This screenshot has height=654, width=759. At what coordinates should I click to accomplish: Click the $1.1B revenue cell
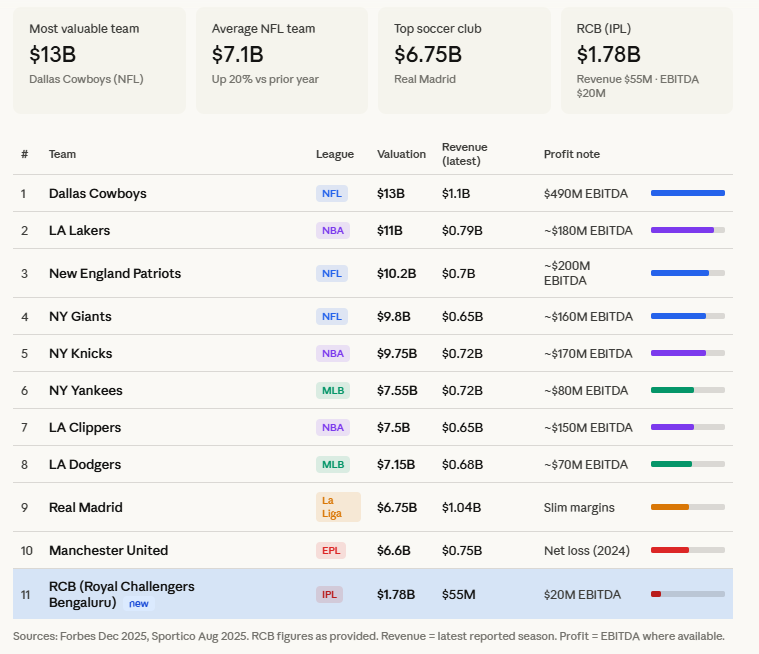coord(456,194)
